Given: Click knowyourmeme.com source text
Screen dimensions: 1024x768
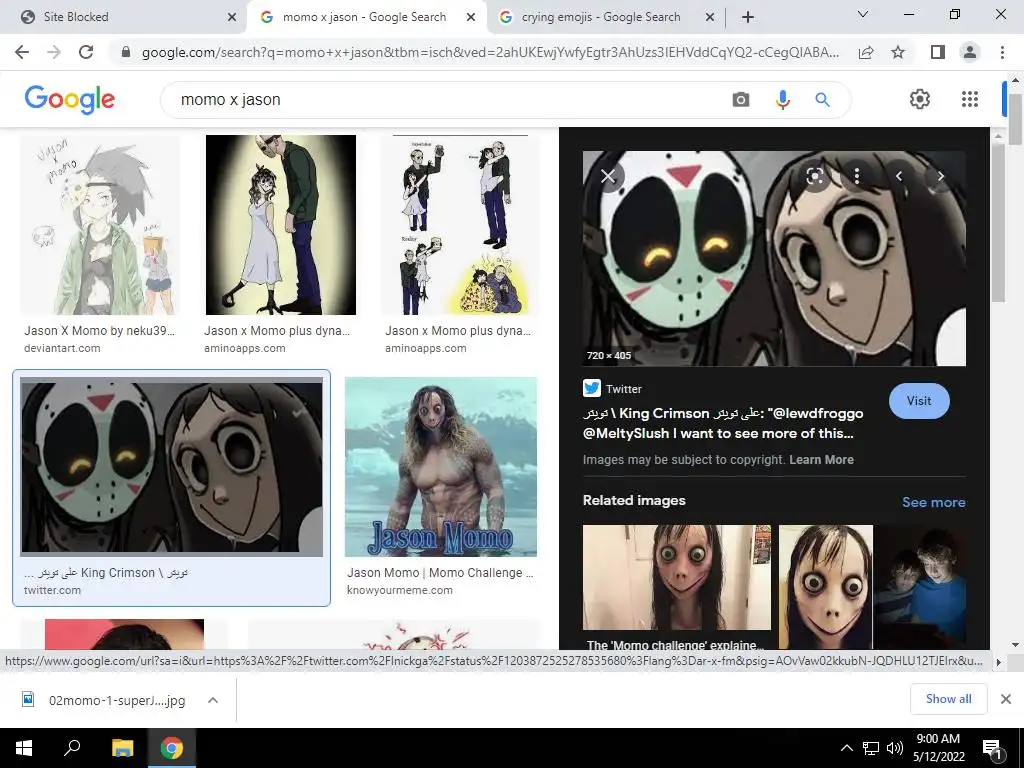Looking at the screenshot, I should (x=400, y=590).
